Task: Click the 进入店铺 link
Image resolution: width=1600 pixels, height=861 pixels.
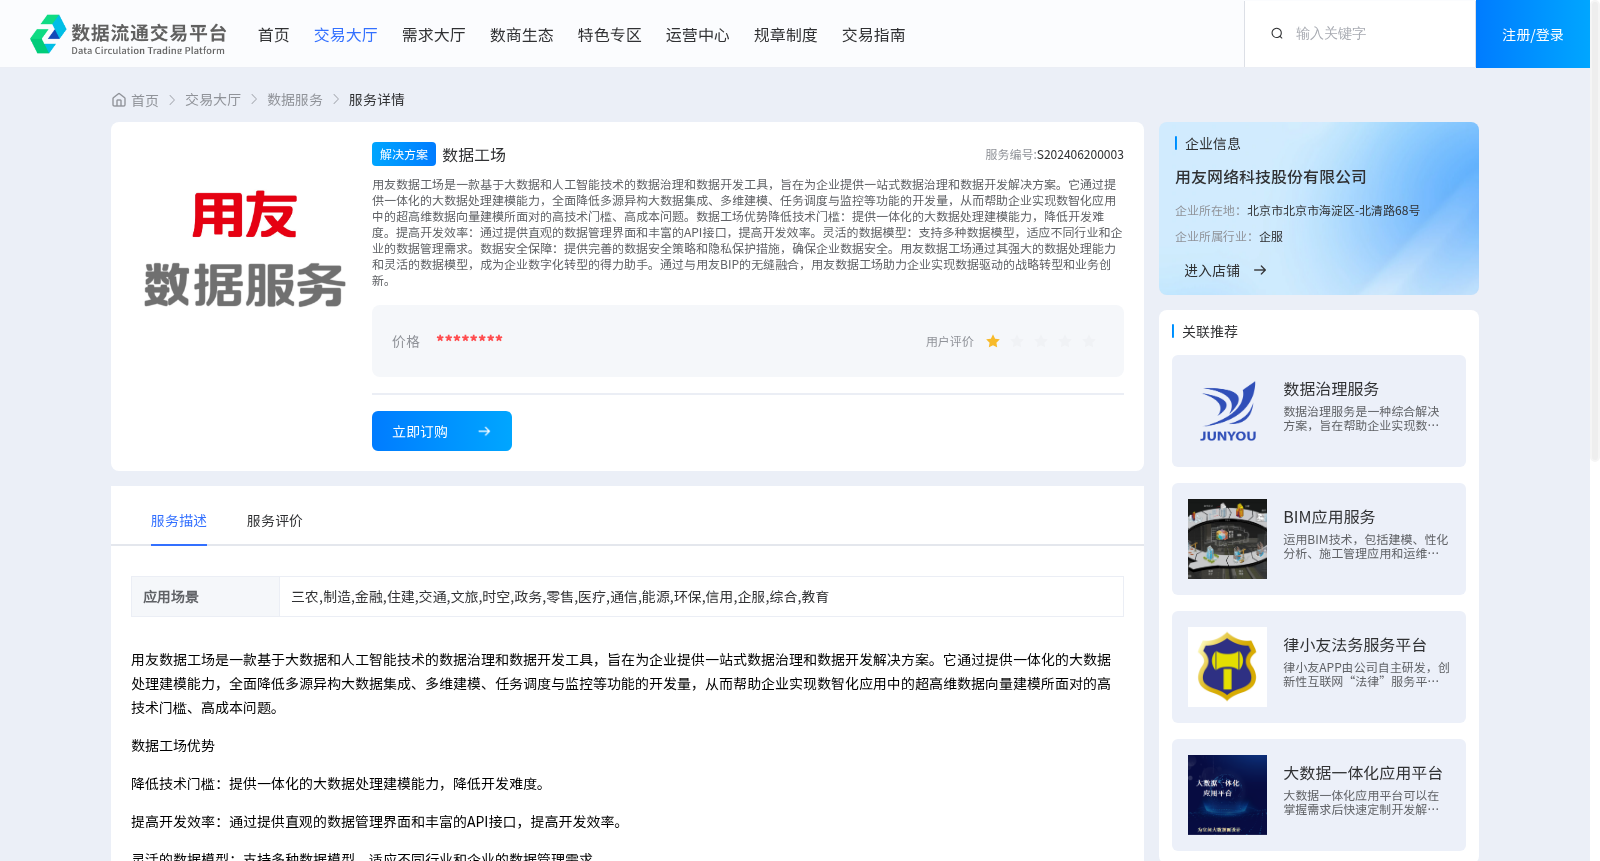Action: point(1212,271)
